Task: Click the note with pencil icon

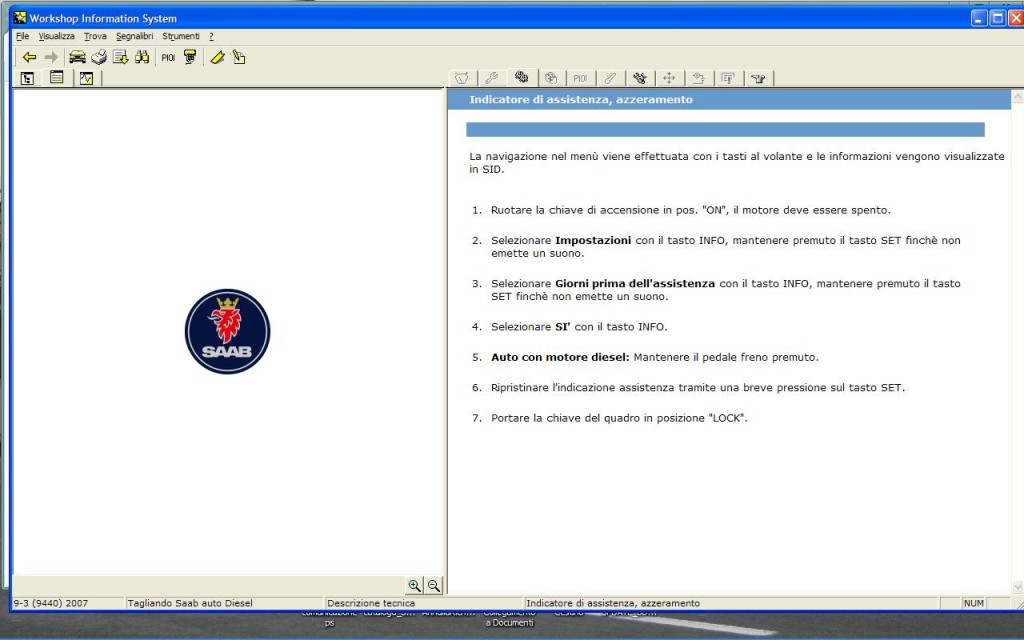Action: point(238,57)
